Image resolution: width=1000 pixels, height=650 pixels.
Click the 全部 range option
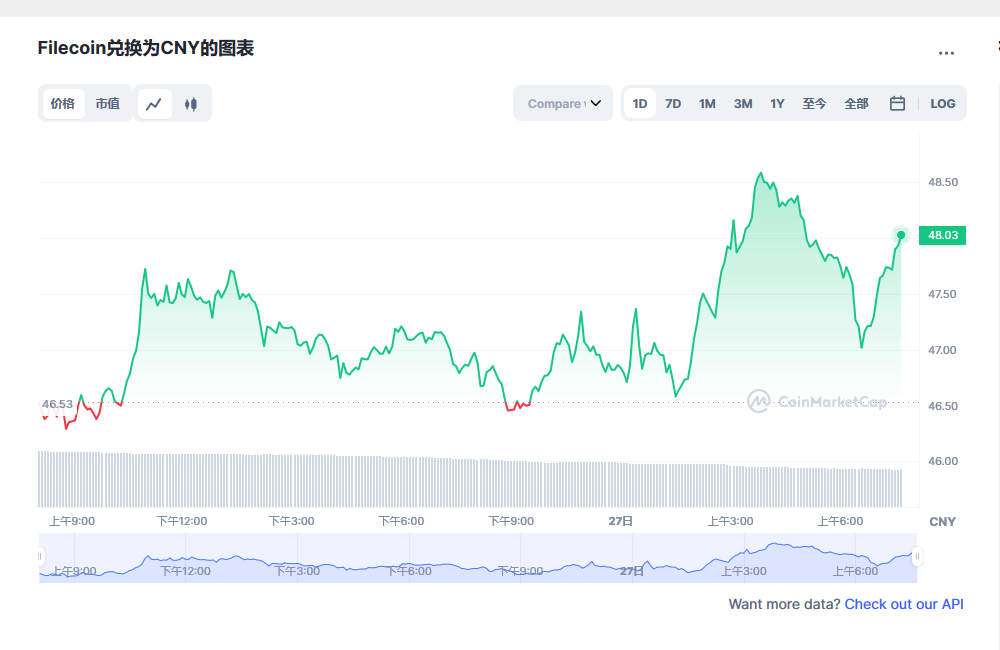856,103
